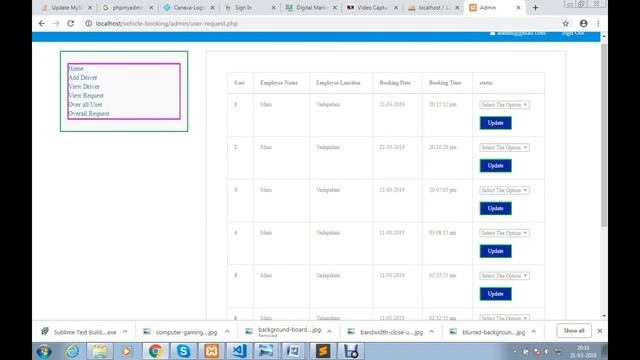Viewport: 640px width, 360px height.
Task: Open status dropdown for row 5
Action: [504, 276]
